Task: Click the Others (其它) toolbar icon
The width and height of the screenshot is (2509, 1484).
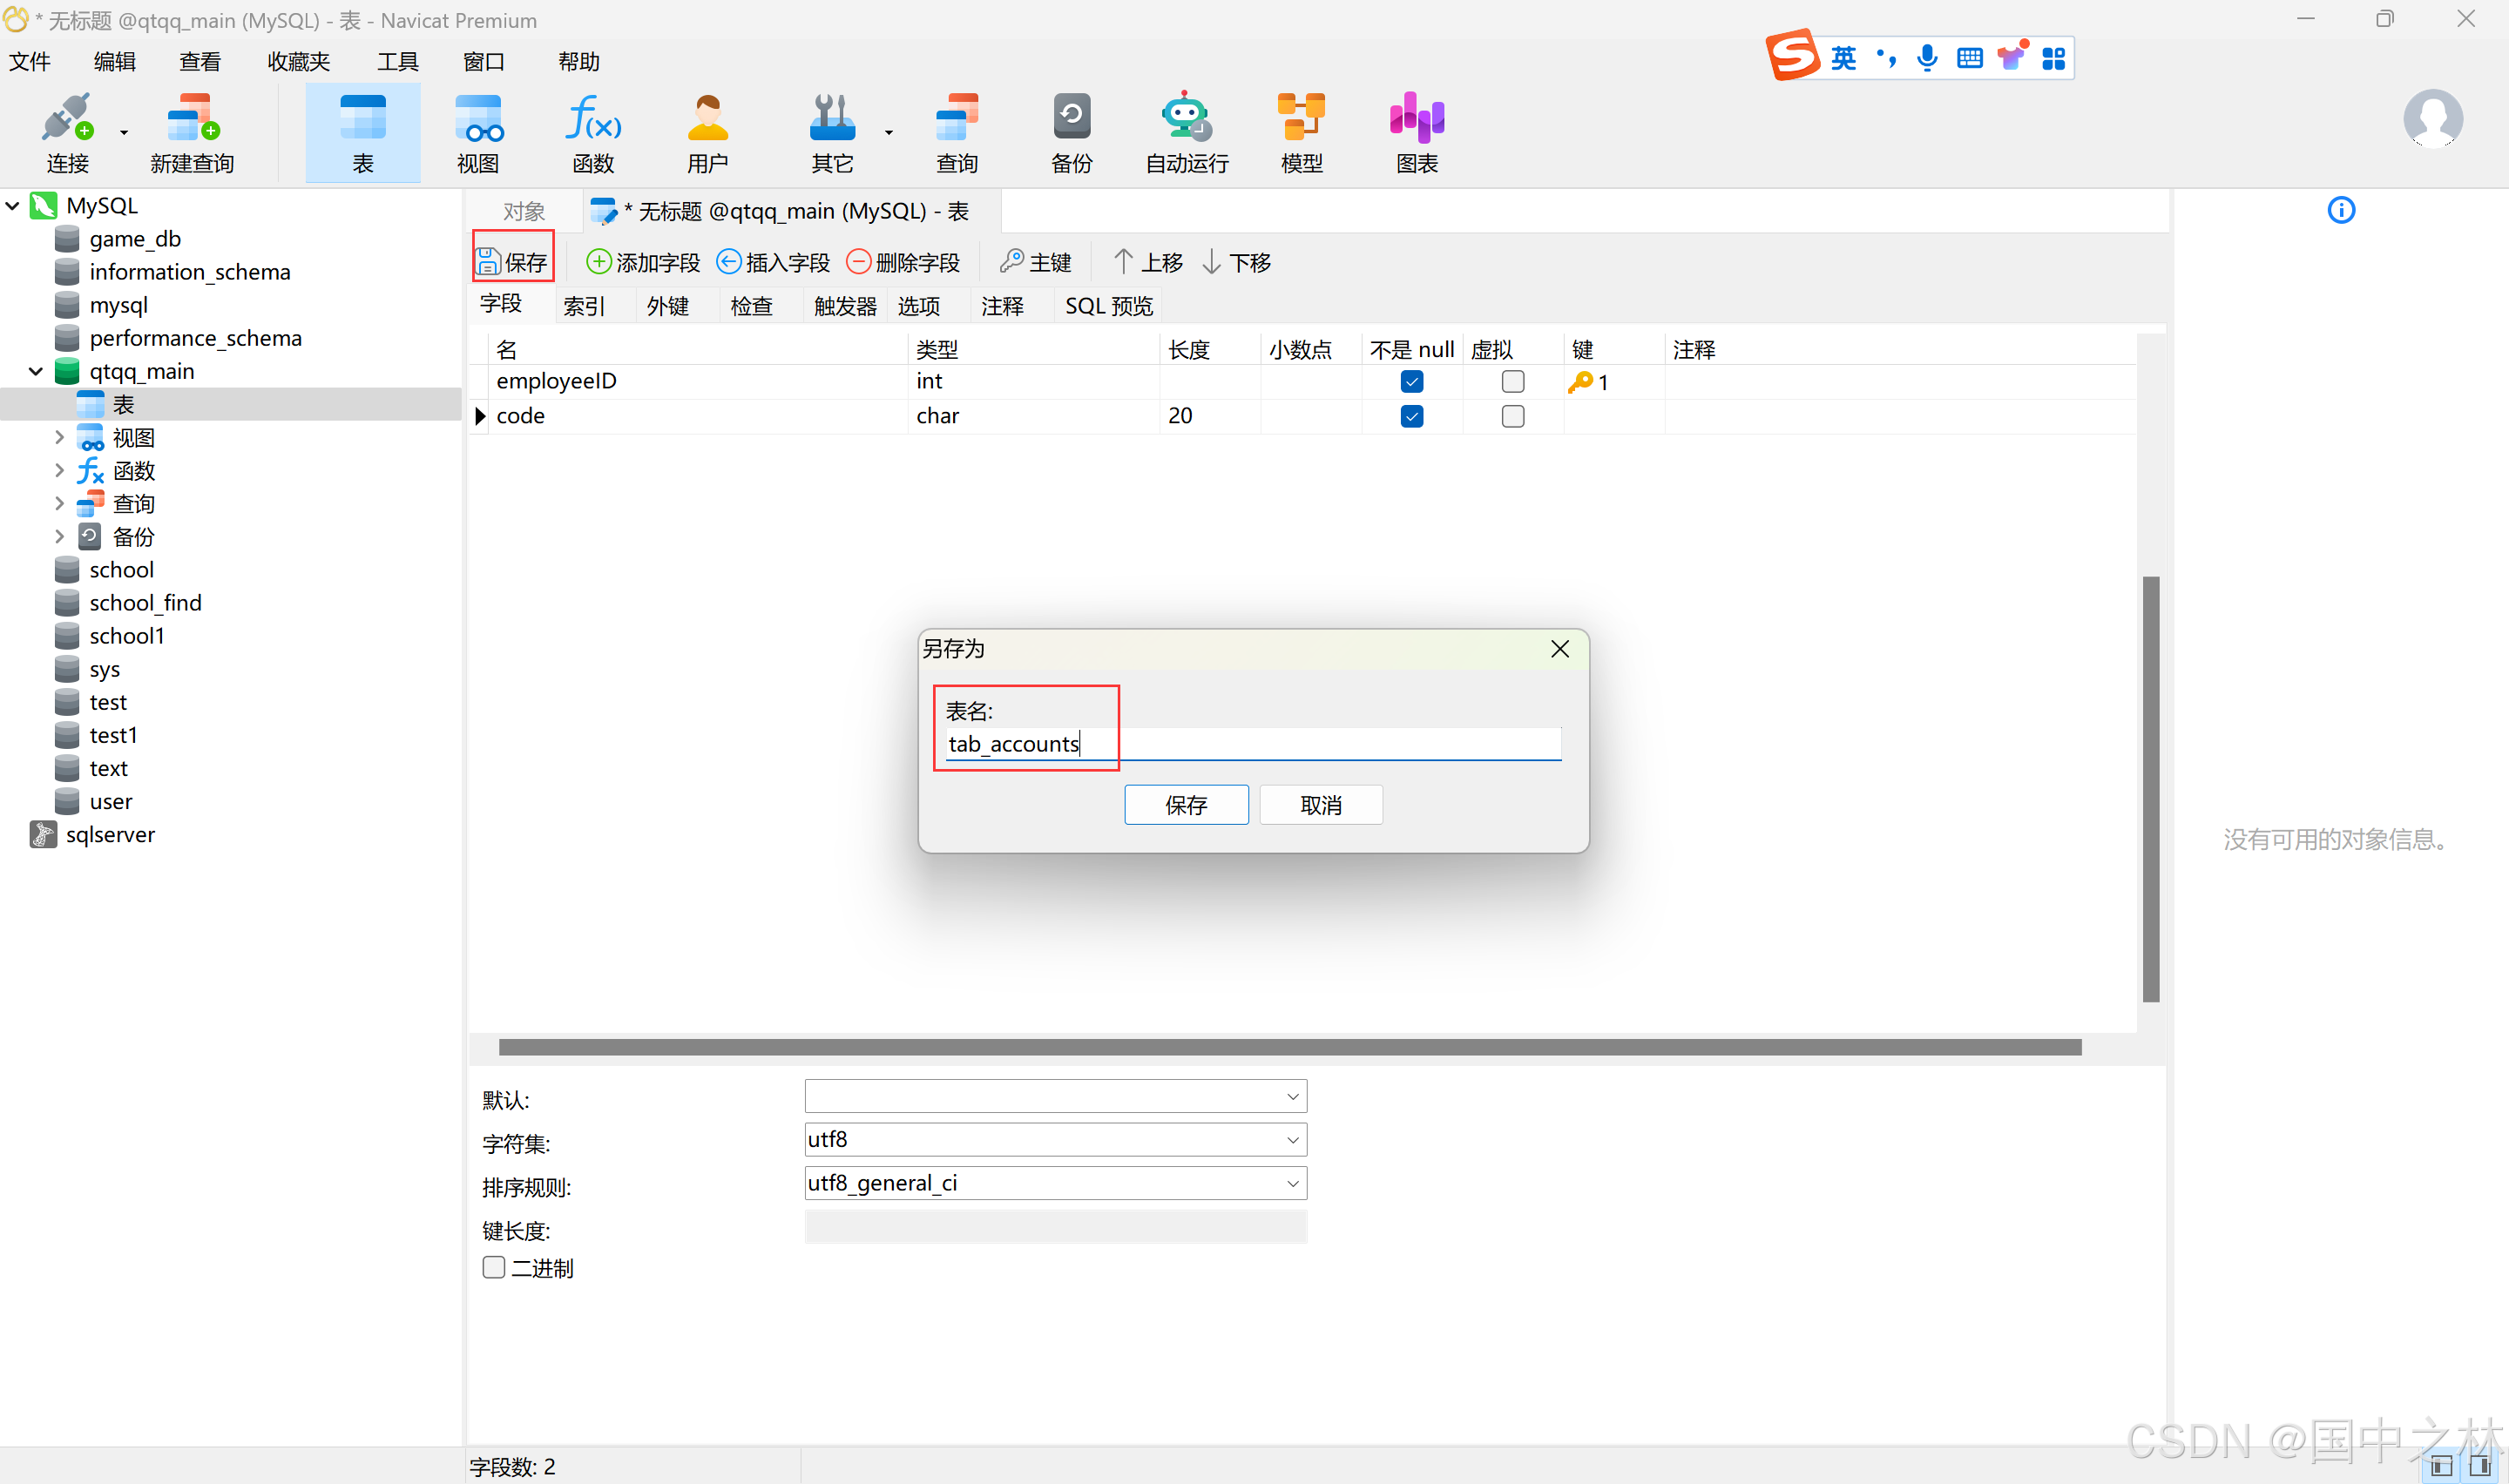Action: 832,132
